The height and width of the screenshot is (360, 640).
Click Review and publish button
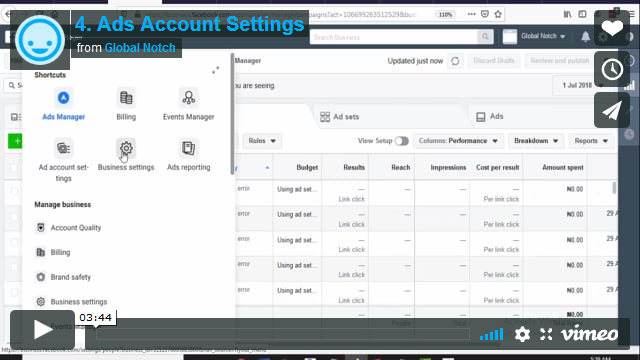(560, 61)
